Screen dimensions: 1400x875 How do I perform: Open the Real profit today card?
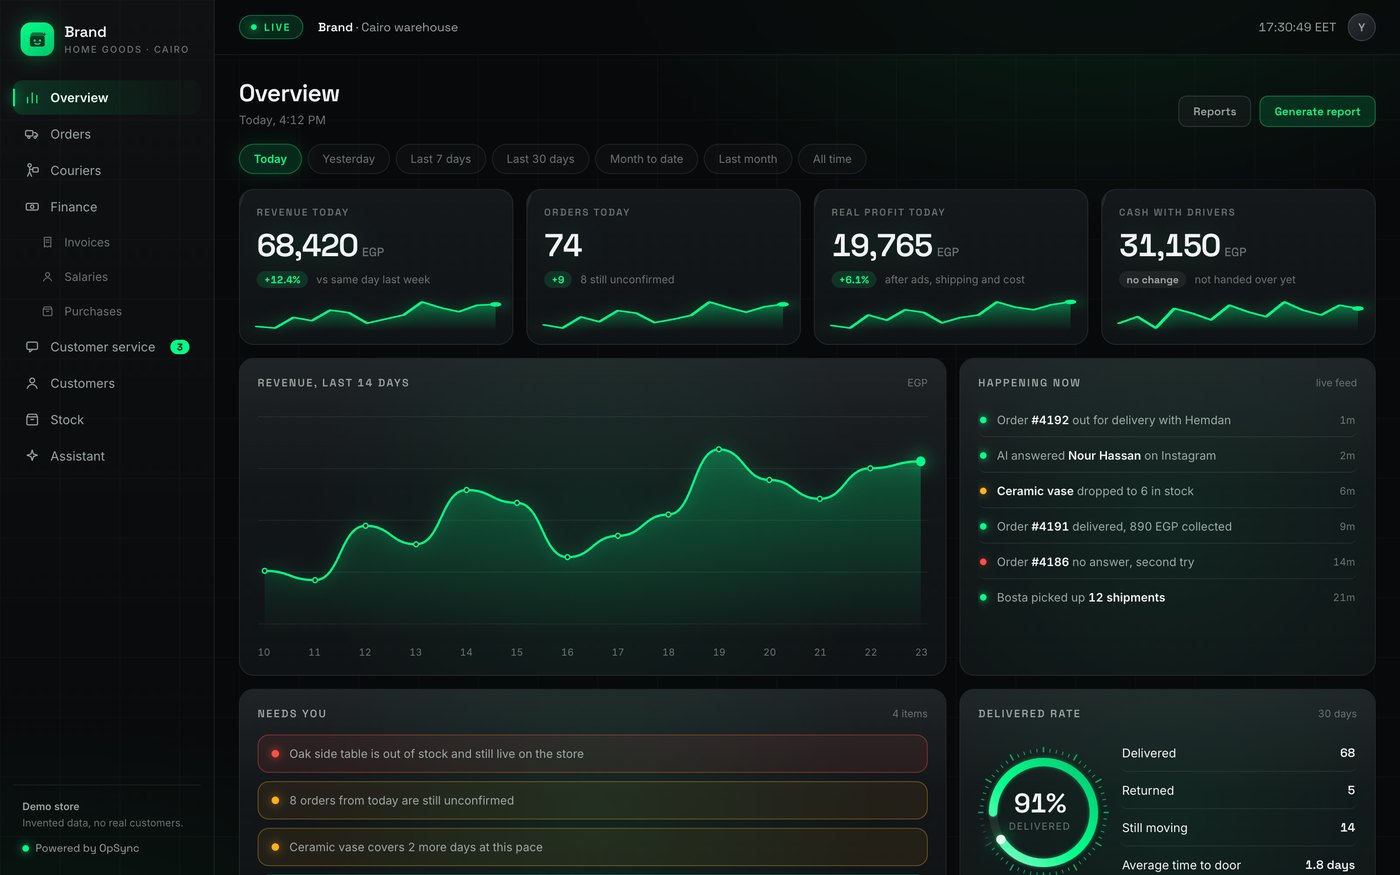pos(951,267)
